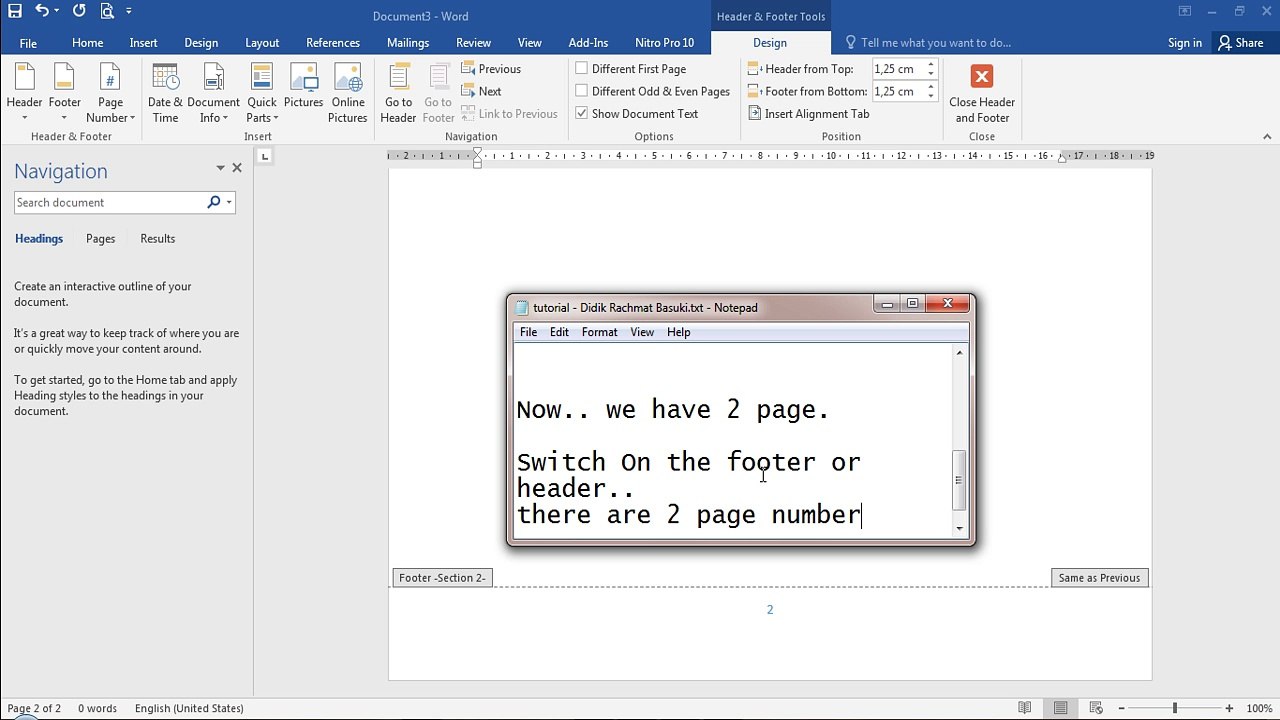Click the zoom slider in status bar

coord(1175,708)
